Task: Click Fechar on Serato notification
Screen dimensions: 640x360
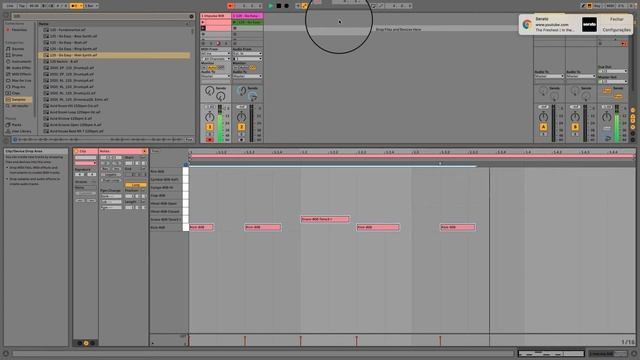Action: (x=617, y=19)
